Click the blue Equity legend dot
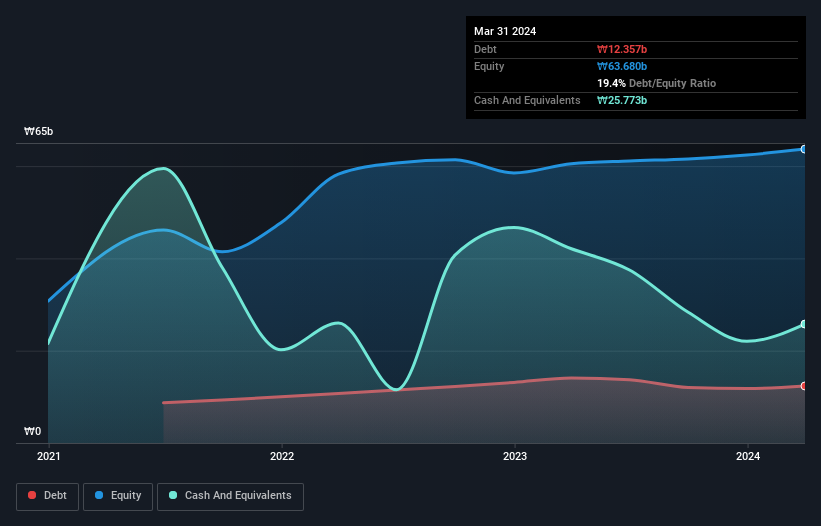 [x=99, y=495]
